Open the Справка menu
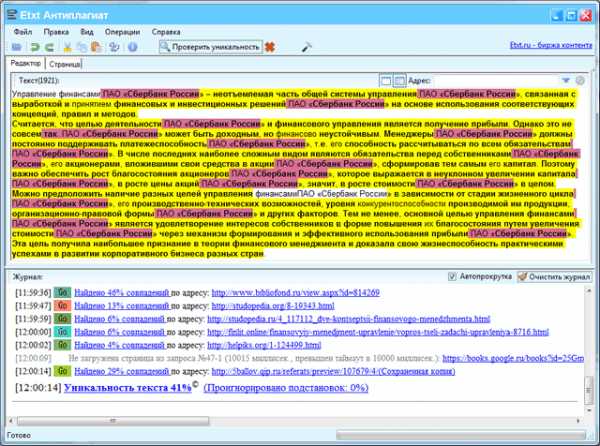This screenshot has height=446, width=600. (x=166, y=32)
